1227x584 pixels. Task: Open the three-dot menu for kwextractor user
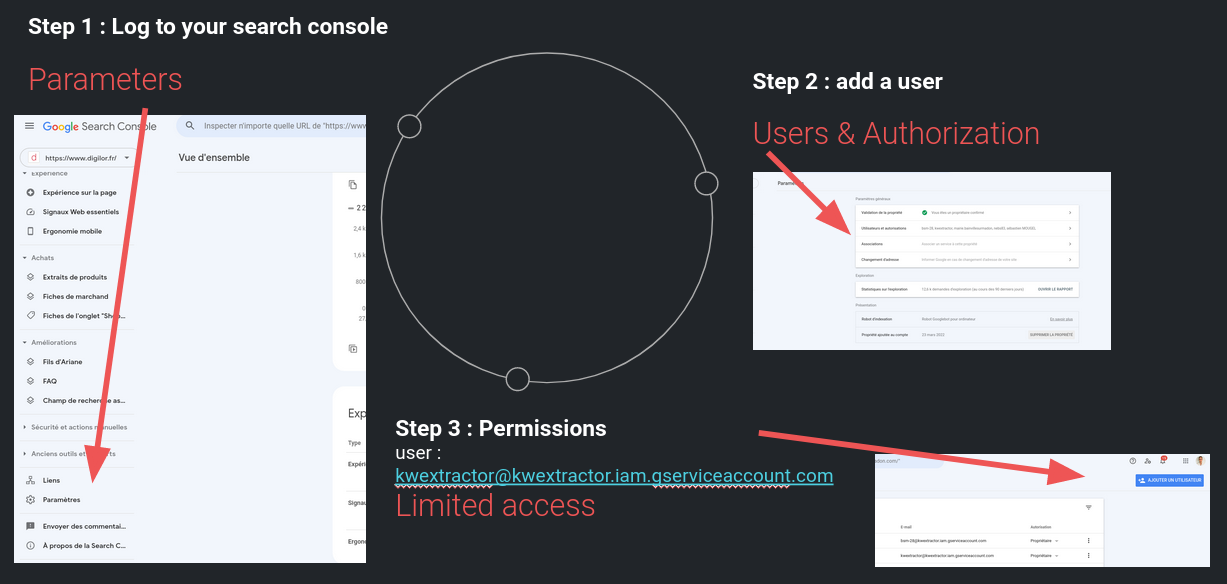(x=1088, y=555)
